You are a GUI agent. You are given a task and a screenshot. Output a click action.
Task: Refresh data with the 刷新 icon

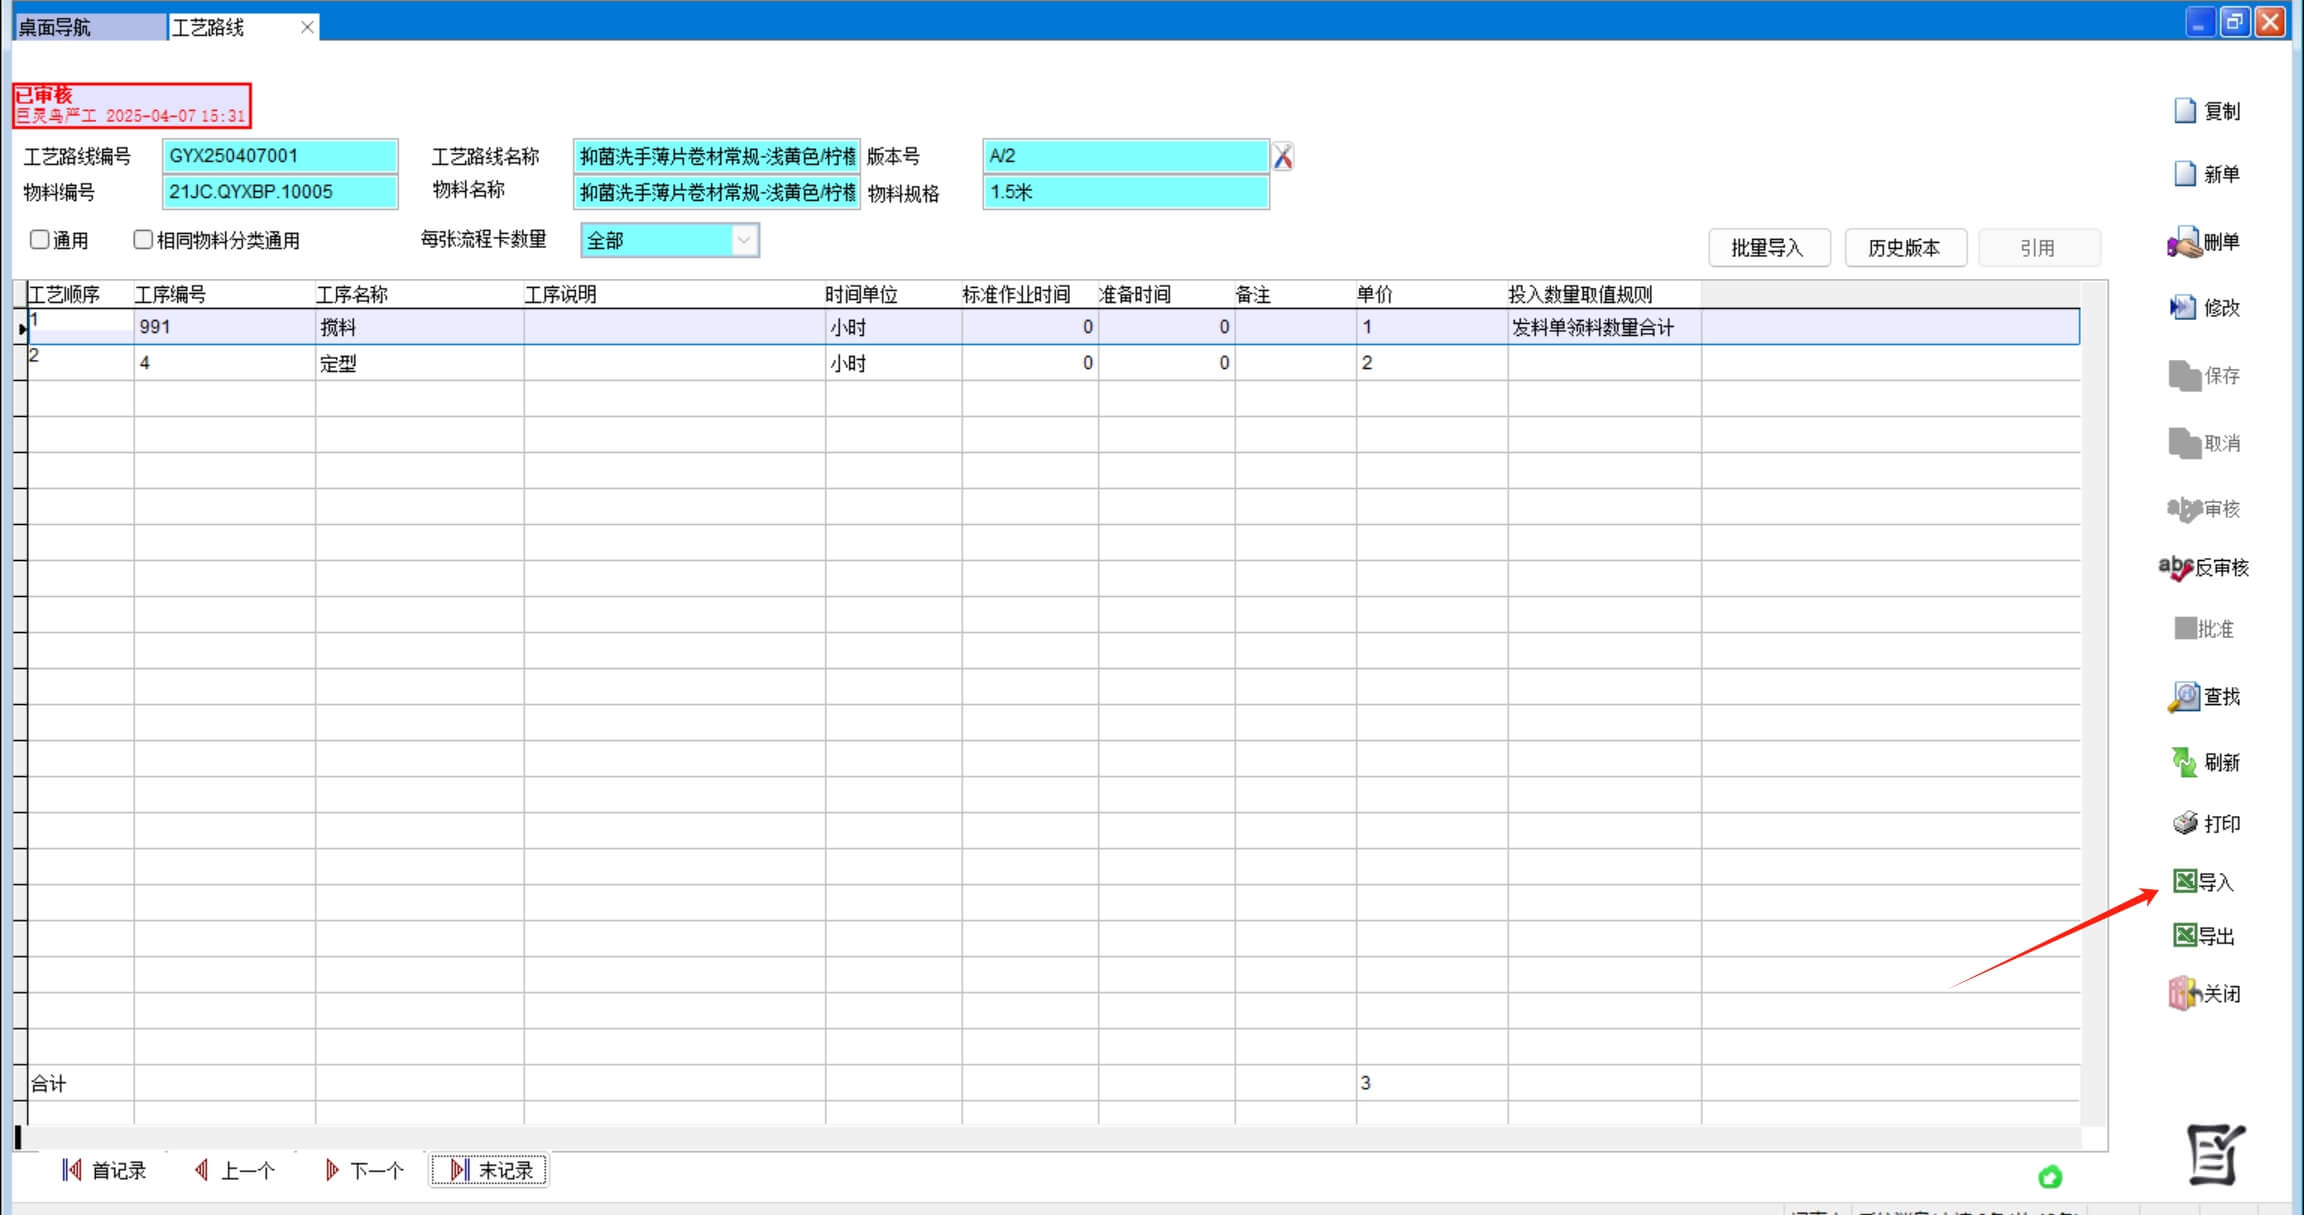point(2184,762)
